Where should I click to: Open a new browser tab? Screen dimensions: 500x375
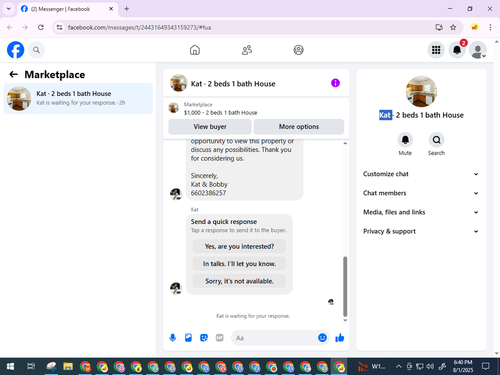[127, 9]
